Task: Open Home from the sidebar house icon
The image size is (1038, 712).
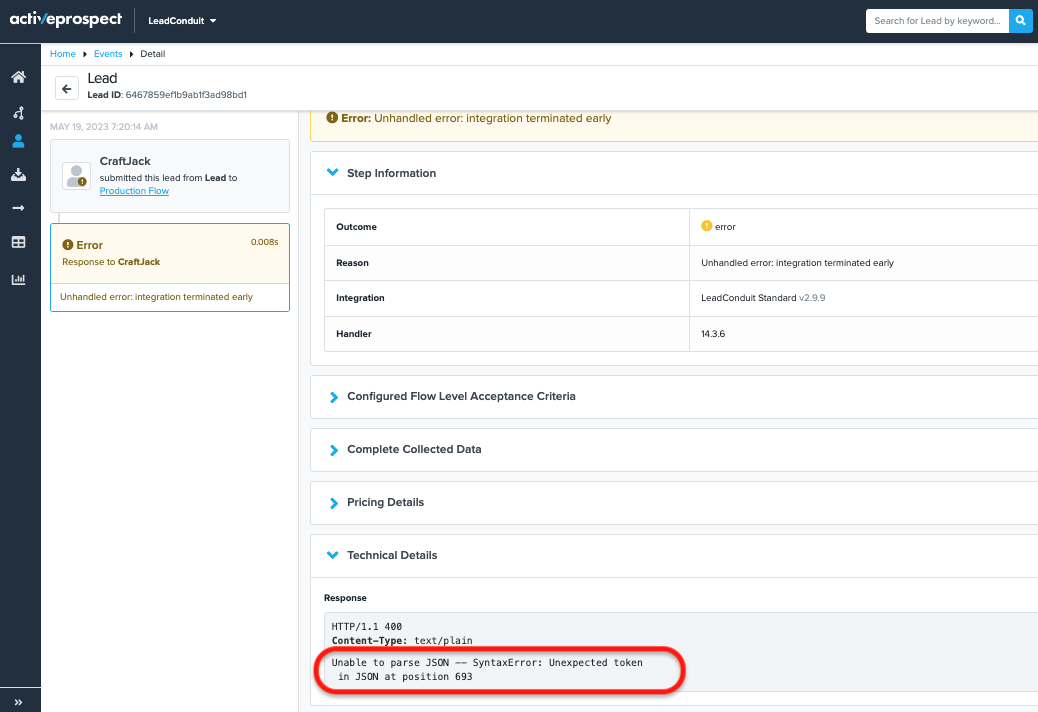Action: (x=19, y=77)
